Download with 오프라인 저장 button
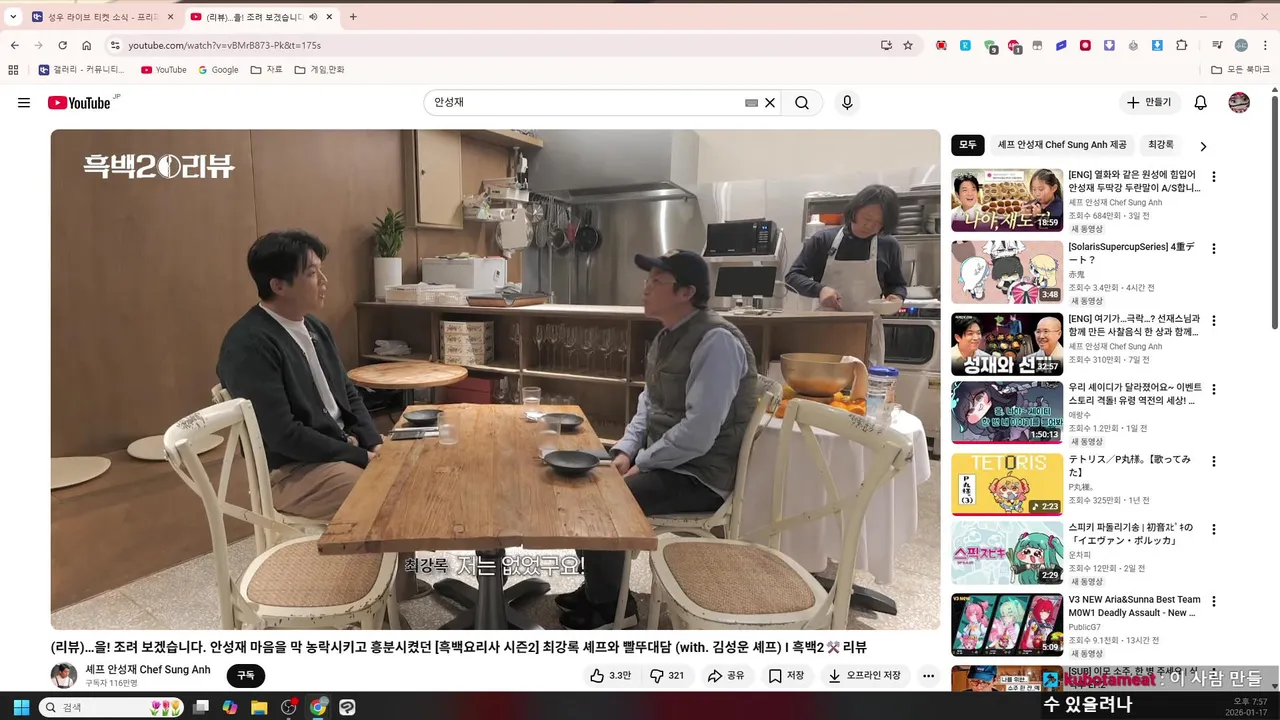This screenshot has width=1280, height=720. 865,676
